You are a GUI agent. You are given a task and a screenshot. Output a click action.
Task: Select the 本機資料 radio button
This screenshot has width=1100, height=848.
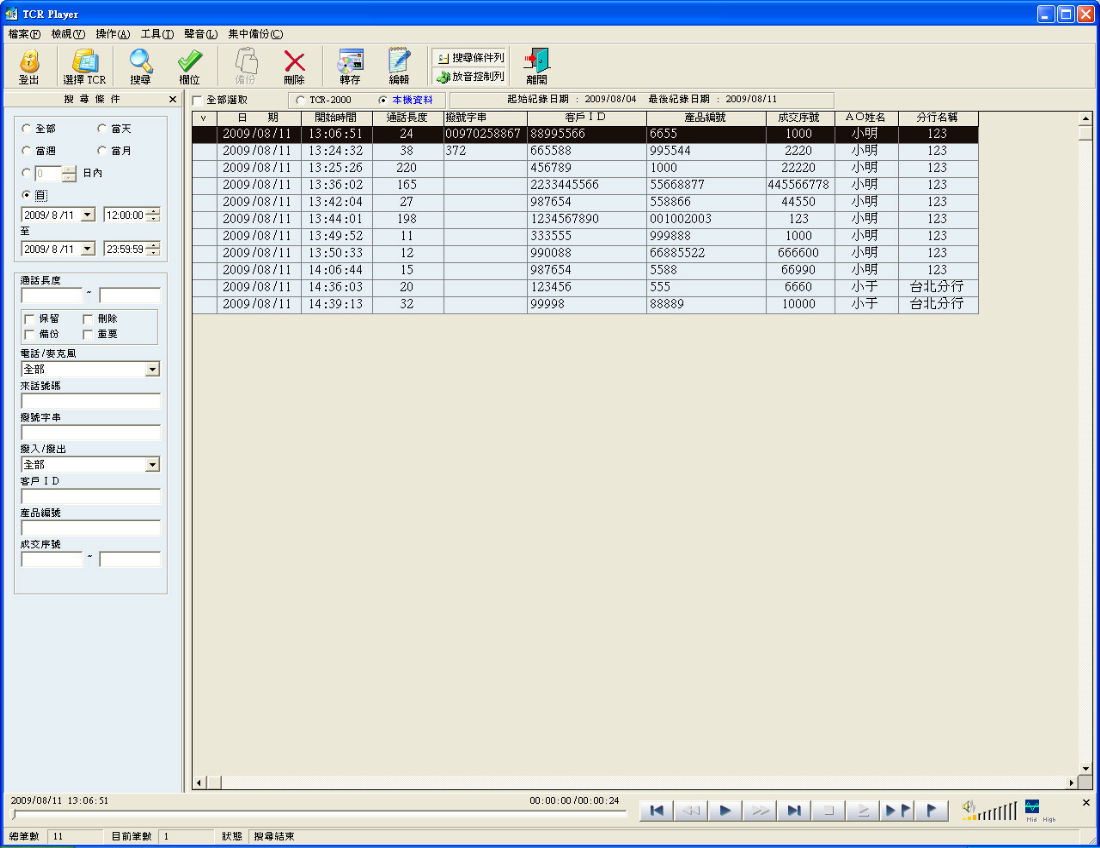point(382,100)
